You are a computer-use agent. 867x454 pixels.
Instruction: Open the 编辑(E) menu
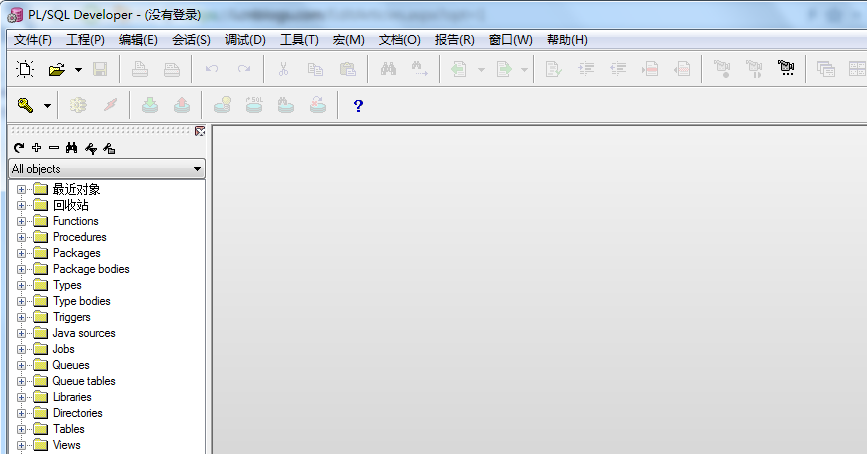138,40
